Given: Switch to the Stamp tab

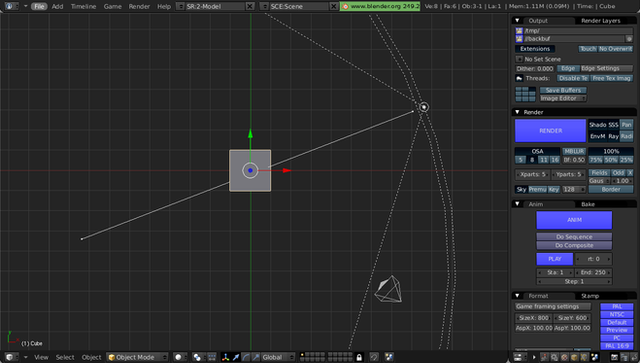Looking at the screenshot, I should tap(590, 296).
